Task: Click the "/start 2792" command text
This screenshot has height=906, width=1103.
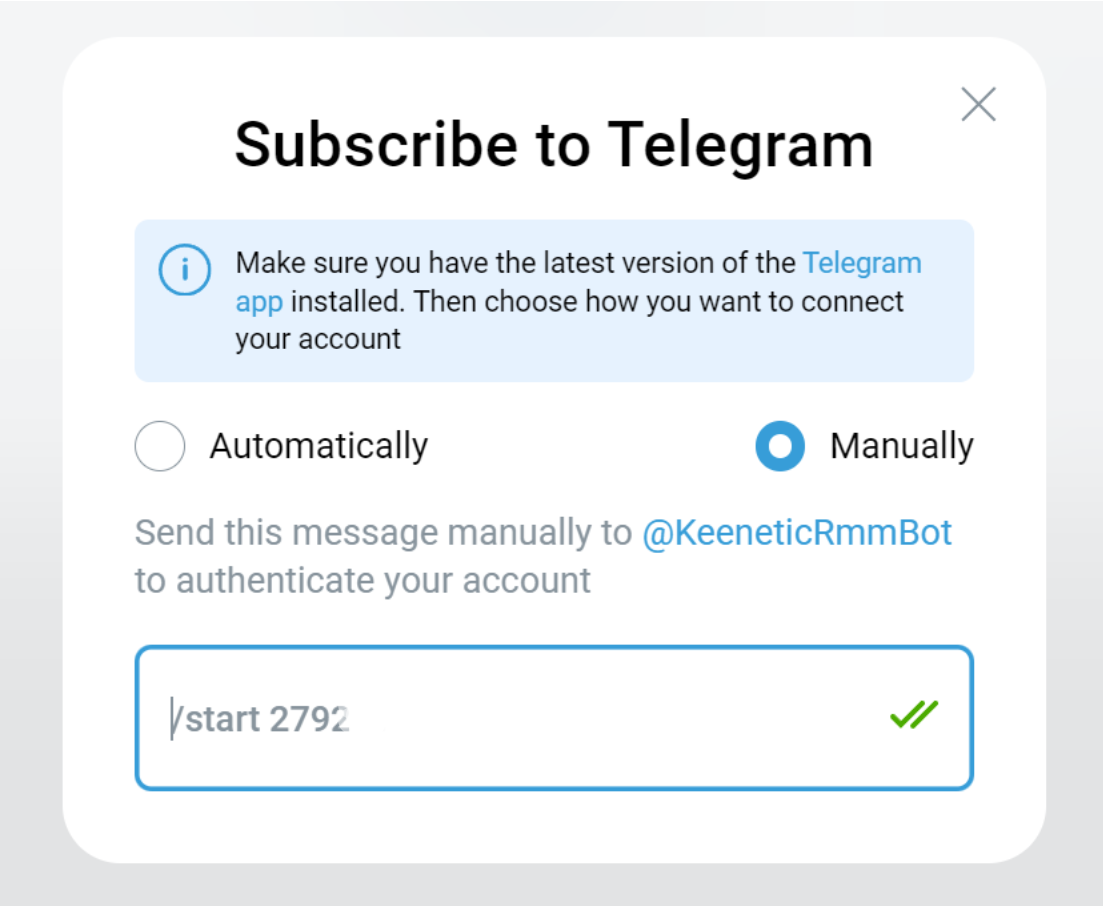Action: [x=260, y=719]
